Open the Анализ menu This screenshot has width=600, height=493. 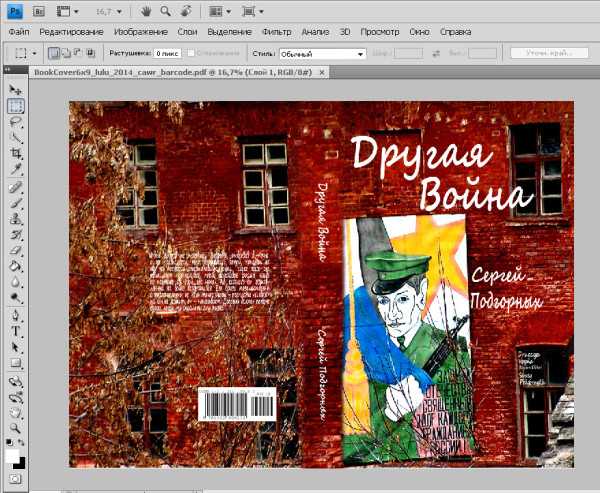(x=315, y=32)
